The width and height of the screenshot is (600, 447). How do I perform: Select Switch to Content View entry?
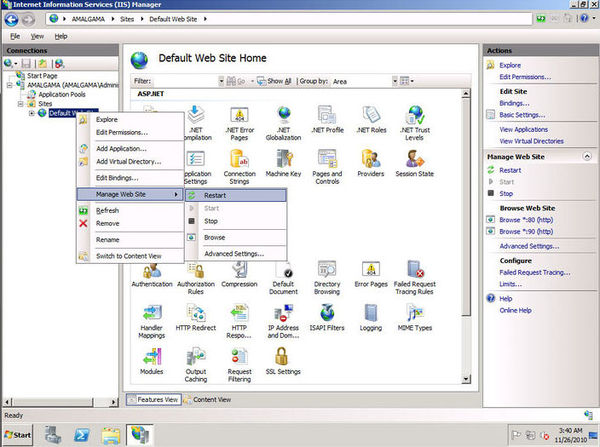coord(130,256)
